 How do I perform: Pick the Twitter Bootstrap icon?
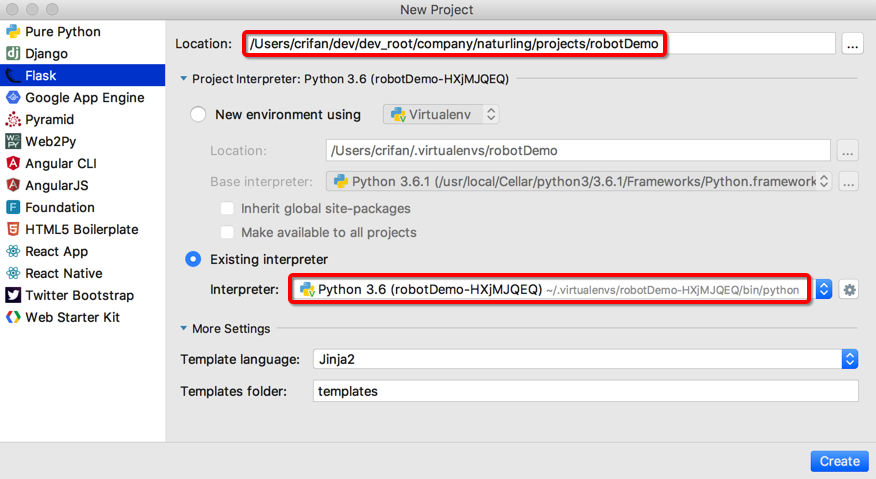14,295
